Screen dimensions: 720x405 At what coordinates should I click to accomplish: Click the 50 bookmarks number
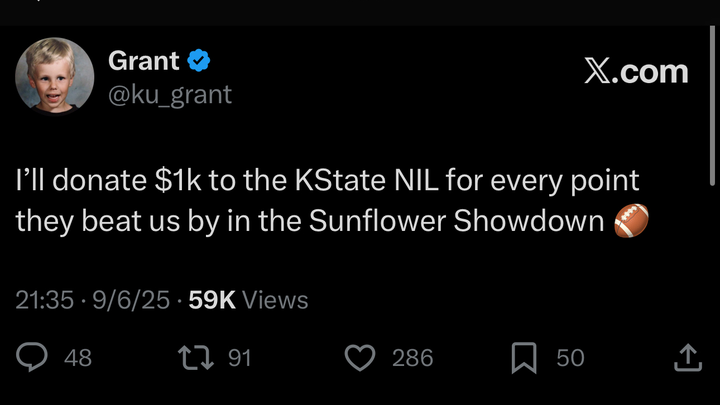570,358
